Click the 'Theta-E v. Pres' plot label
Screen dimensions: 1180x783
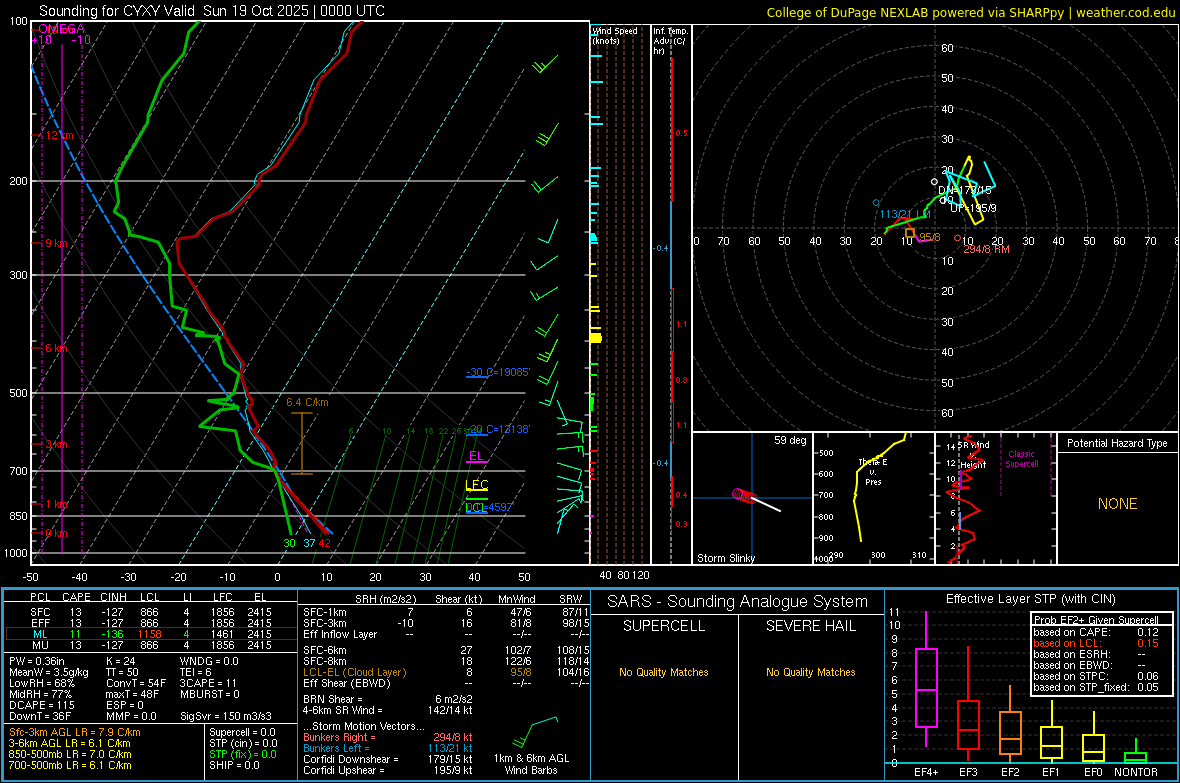point(873,472)
